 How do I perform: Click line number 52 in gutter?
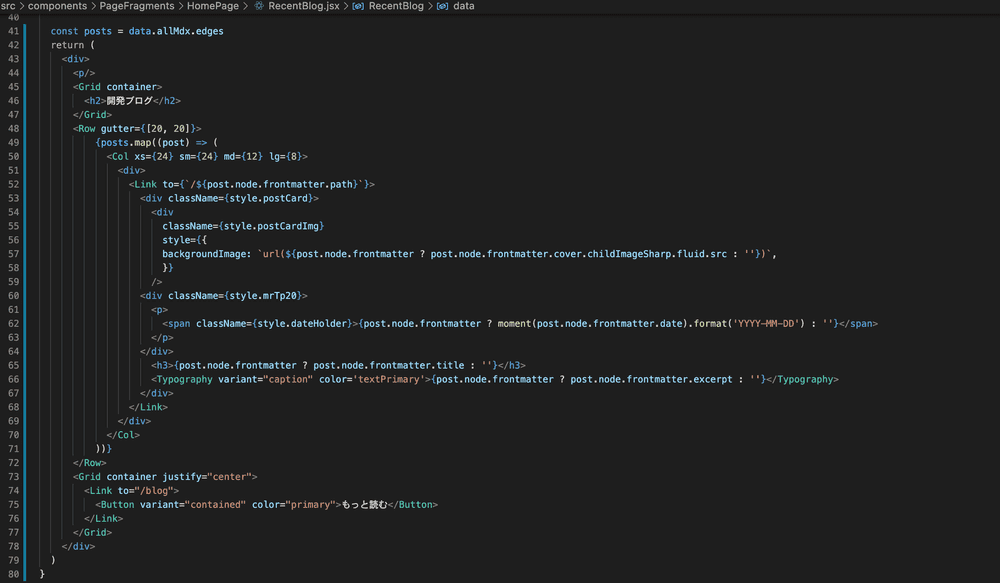point(13,184)
